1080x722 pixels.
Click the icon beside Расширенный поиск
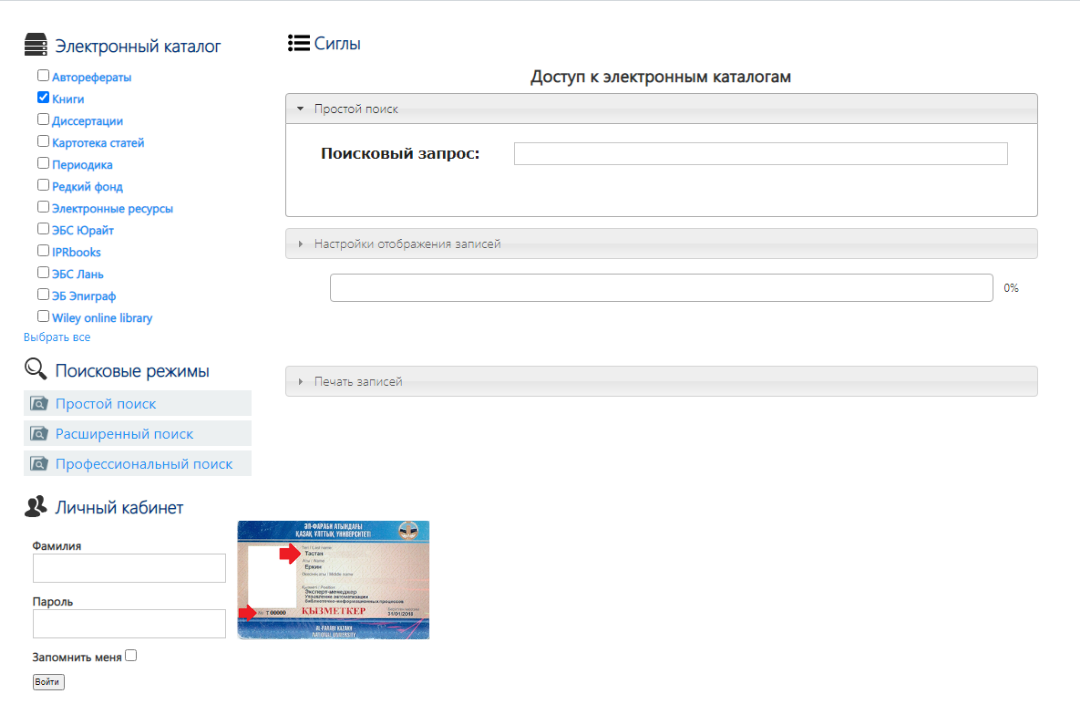coord(39,434)
